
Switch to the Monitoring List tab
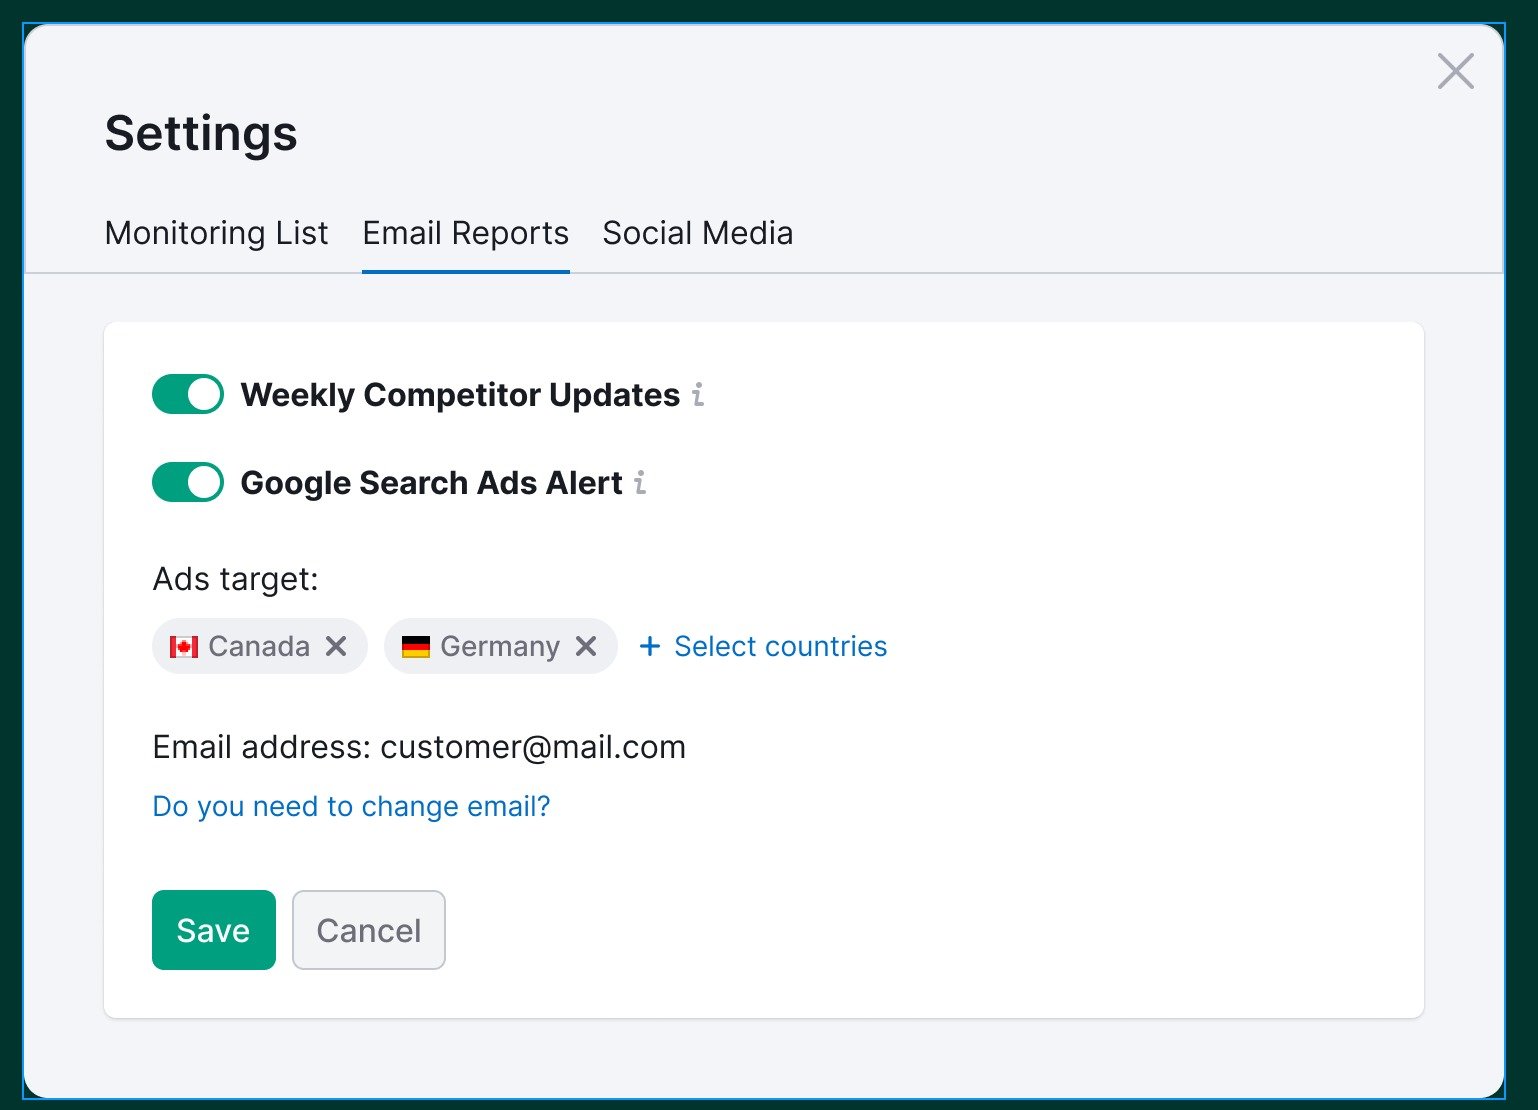216,233
